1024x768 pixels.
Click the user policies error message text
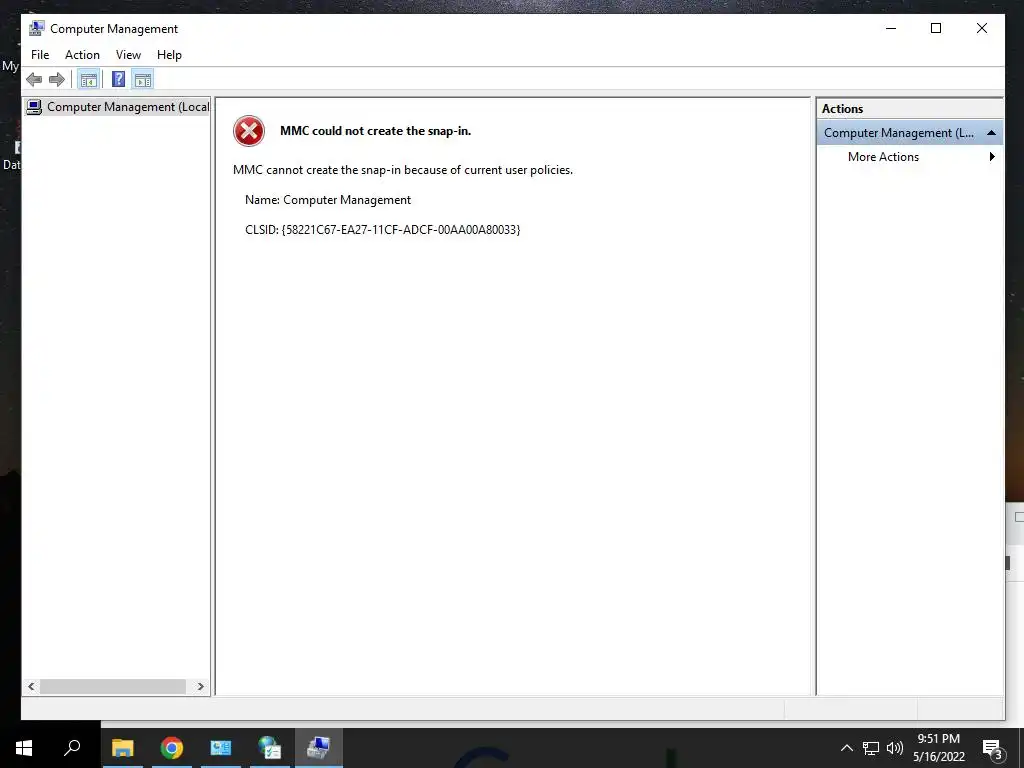click(x=403, y=170)
